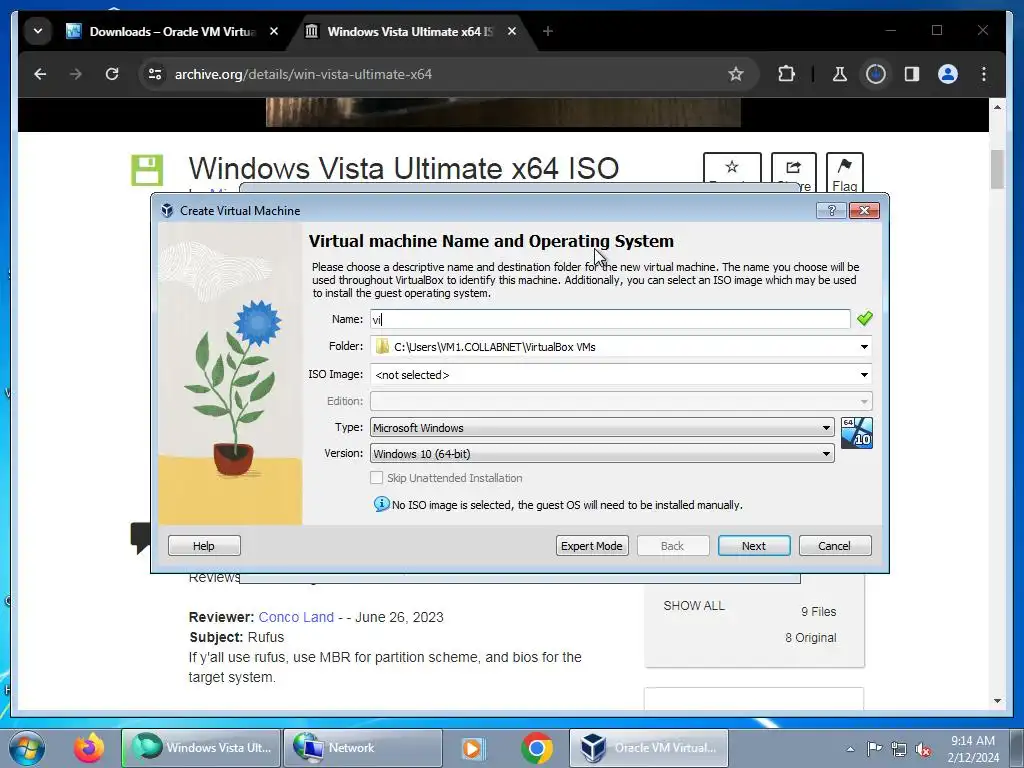Image resolution: width=1024 pixels, height=768 pixels.
Task: Click the webpage vertical scrollbar thumb
Action: pyautogui.click(x=997, y=170)
